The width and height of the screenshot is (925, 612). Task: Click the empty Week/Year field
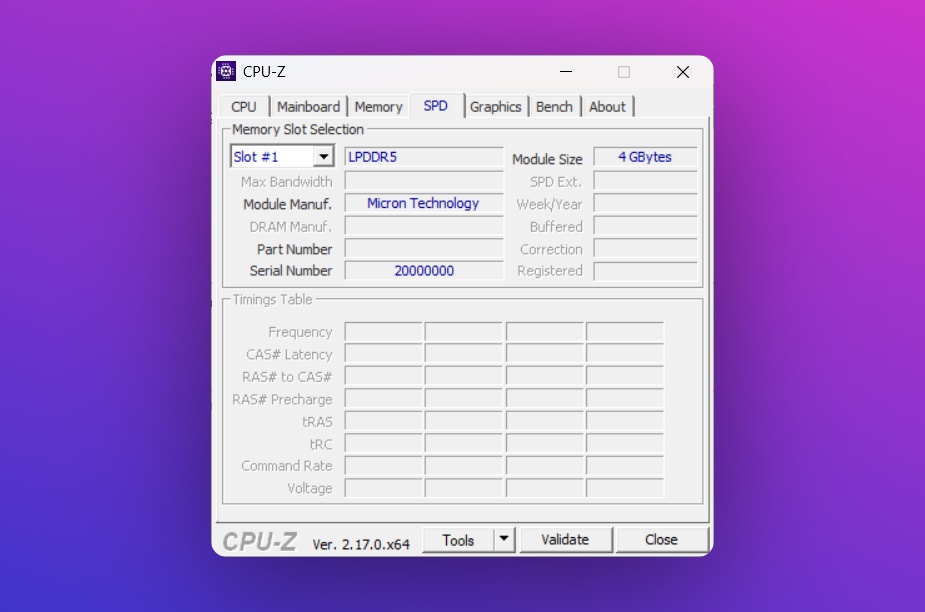click(645, 204)
